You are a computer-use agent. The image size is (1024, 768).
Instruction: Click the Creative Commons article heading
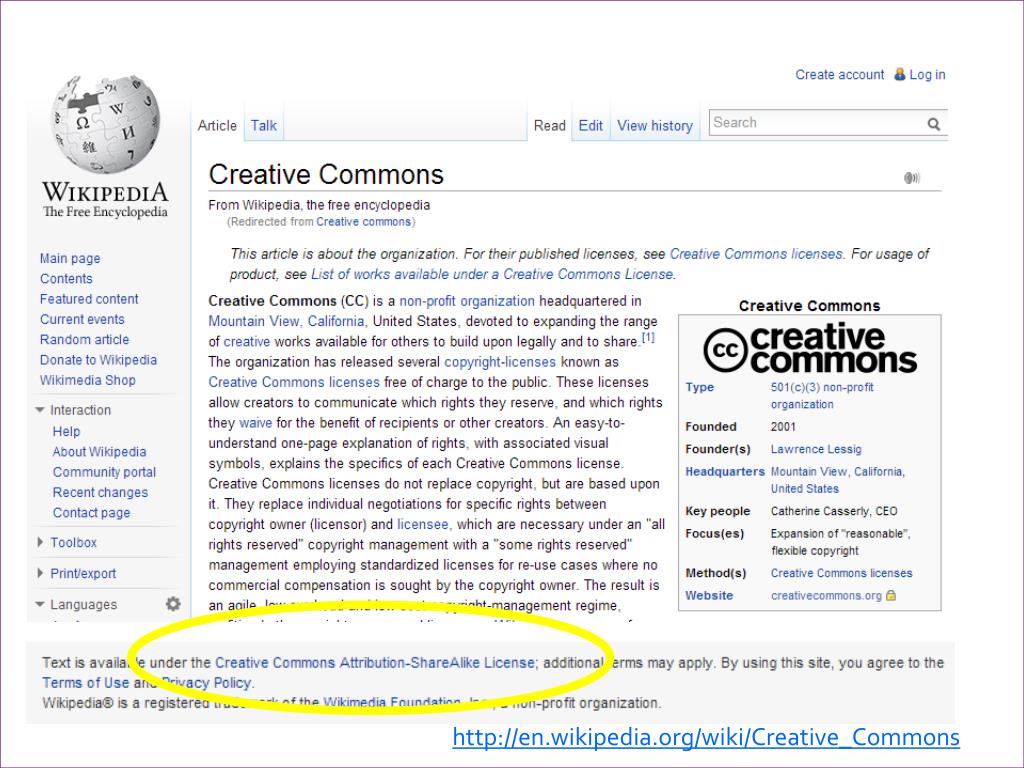[x=326, y=174]
